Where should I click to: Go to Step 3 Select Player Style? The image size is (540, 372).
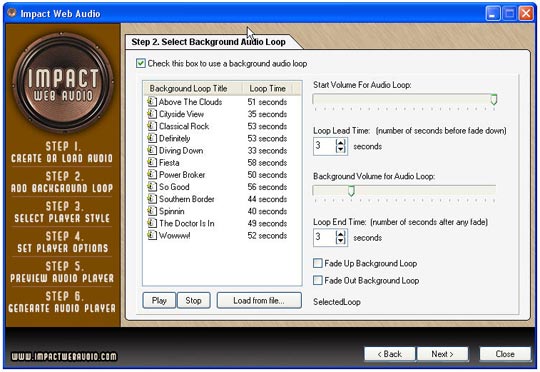(x=62, y=212)
